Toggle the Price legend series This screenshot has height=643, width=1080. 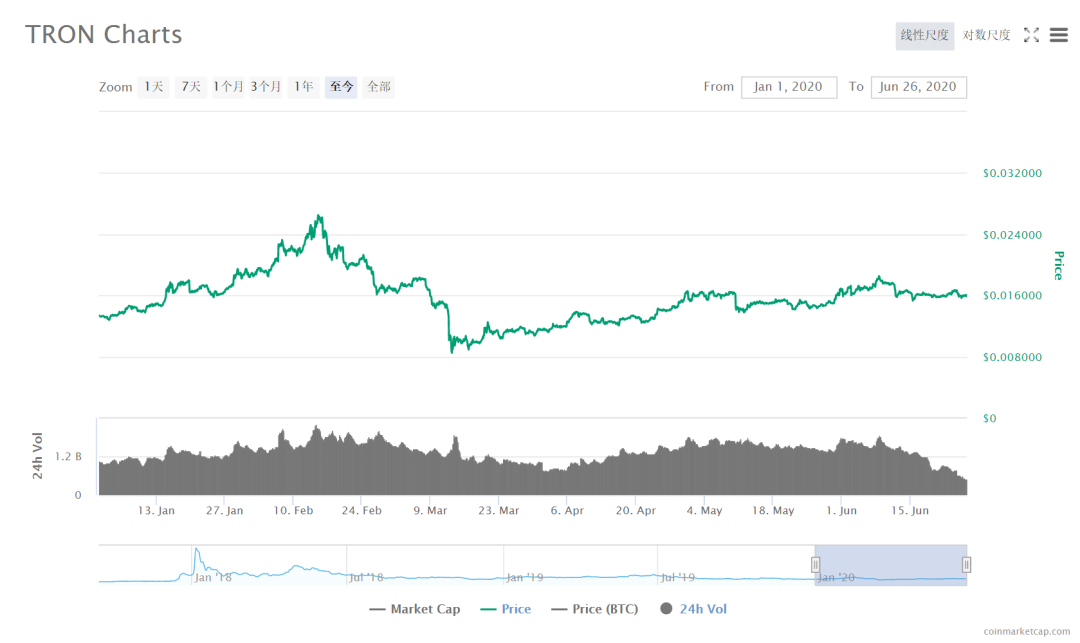pos(506,609)
